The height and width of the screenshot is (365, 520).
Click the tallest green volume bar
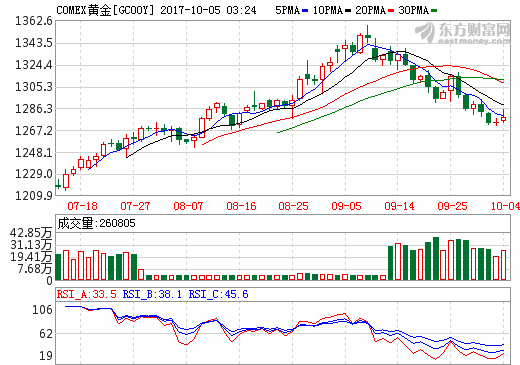[436, 259]
